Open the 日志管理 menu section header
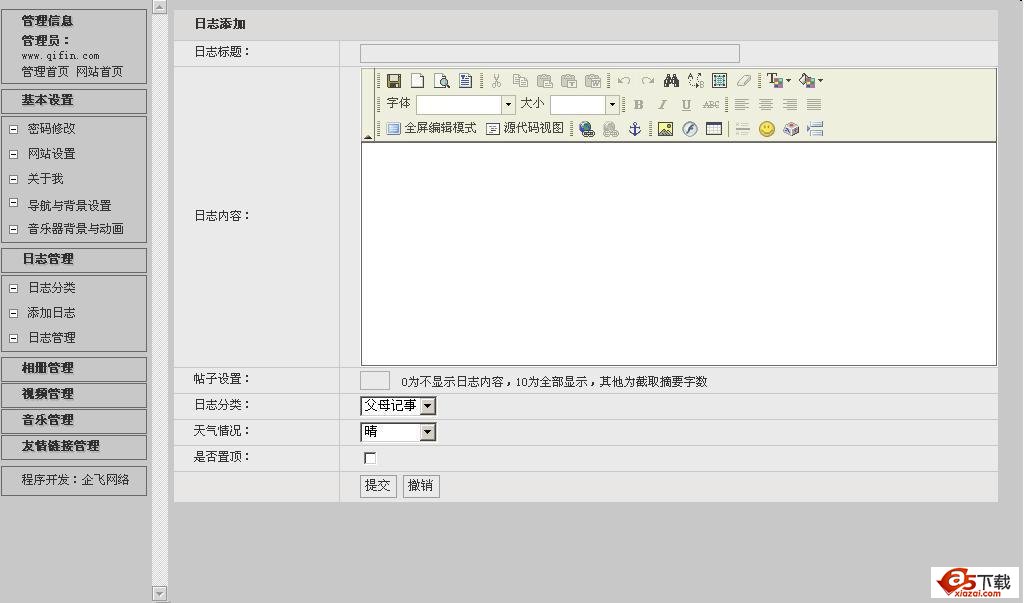Image resolution: width=1024 pixels, height=603 pixels. [74, 259]
